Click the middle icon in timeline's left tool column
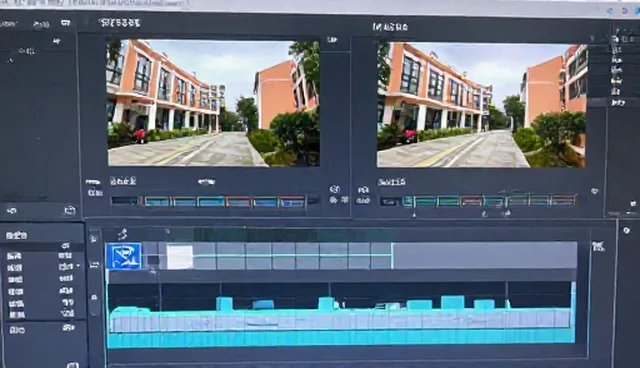 click(x=94, y=265)
